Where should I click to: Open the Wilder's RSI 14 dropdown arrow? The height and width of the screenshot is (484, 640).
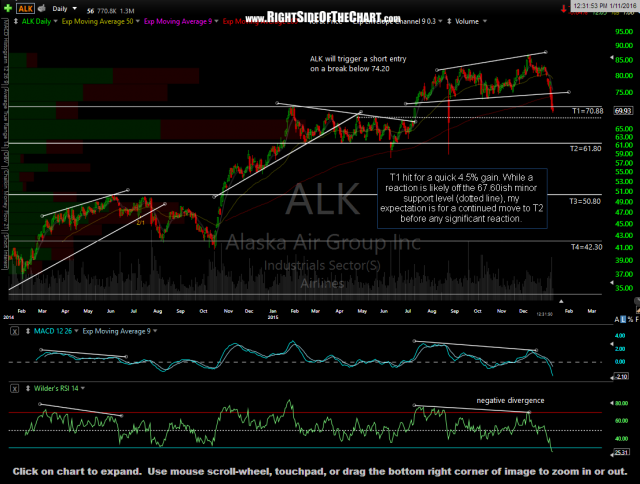click(82, 389)
